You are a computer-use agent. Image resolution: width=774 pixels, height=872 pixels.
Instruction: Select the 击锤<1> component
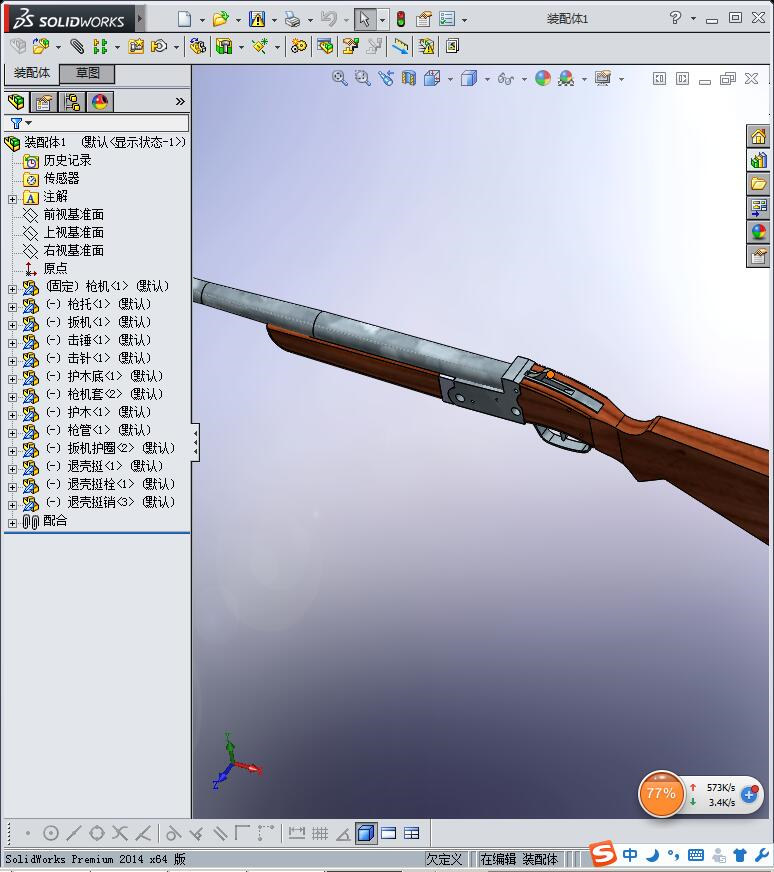(x=98, y=340)
